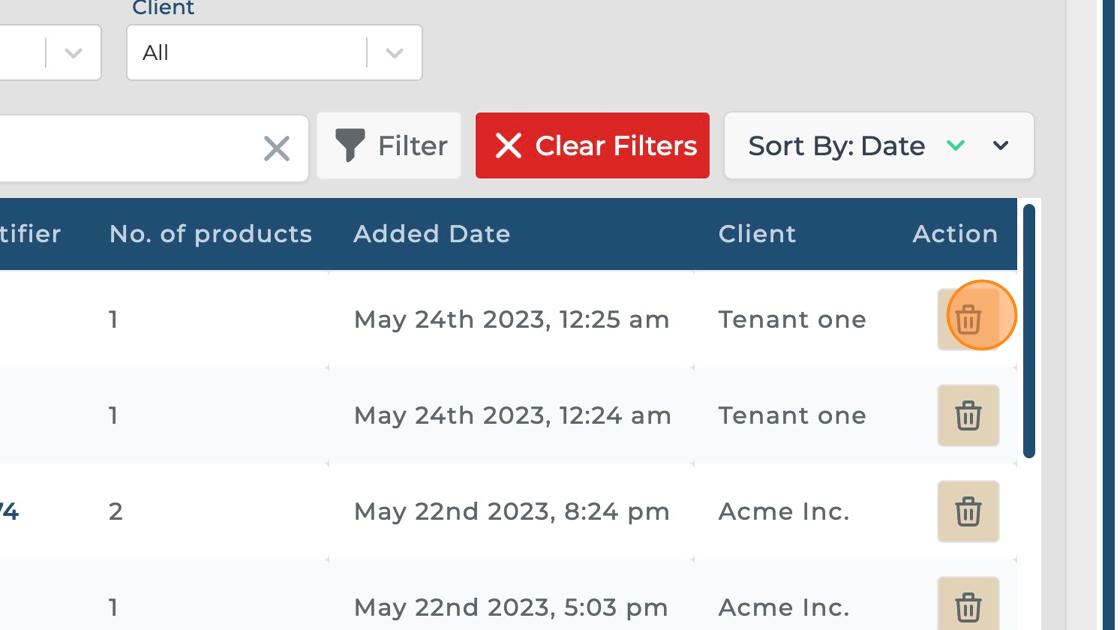Image resolution: width=1120 pixels, height=630 pixels.
Task: Open the Sort By: Date dropdown
Action: [x=1000, y=146]
